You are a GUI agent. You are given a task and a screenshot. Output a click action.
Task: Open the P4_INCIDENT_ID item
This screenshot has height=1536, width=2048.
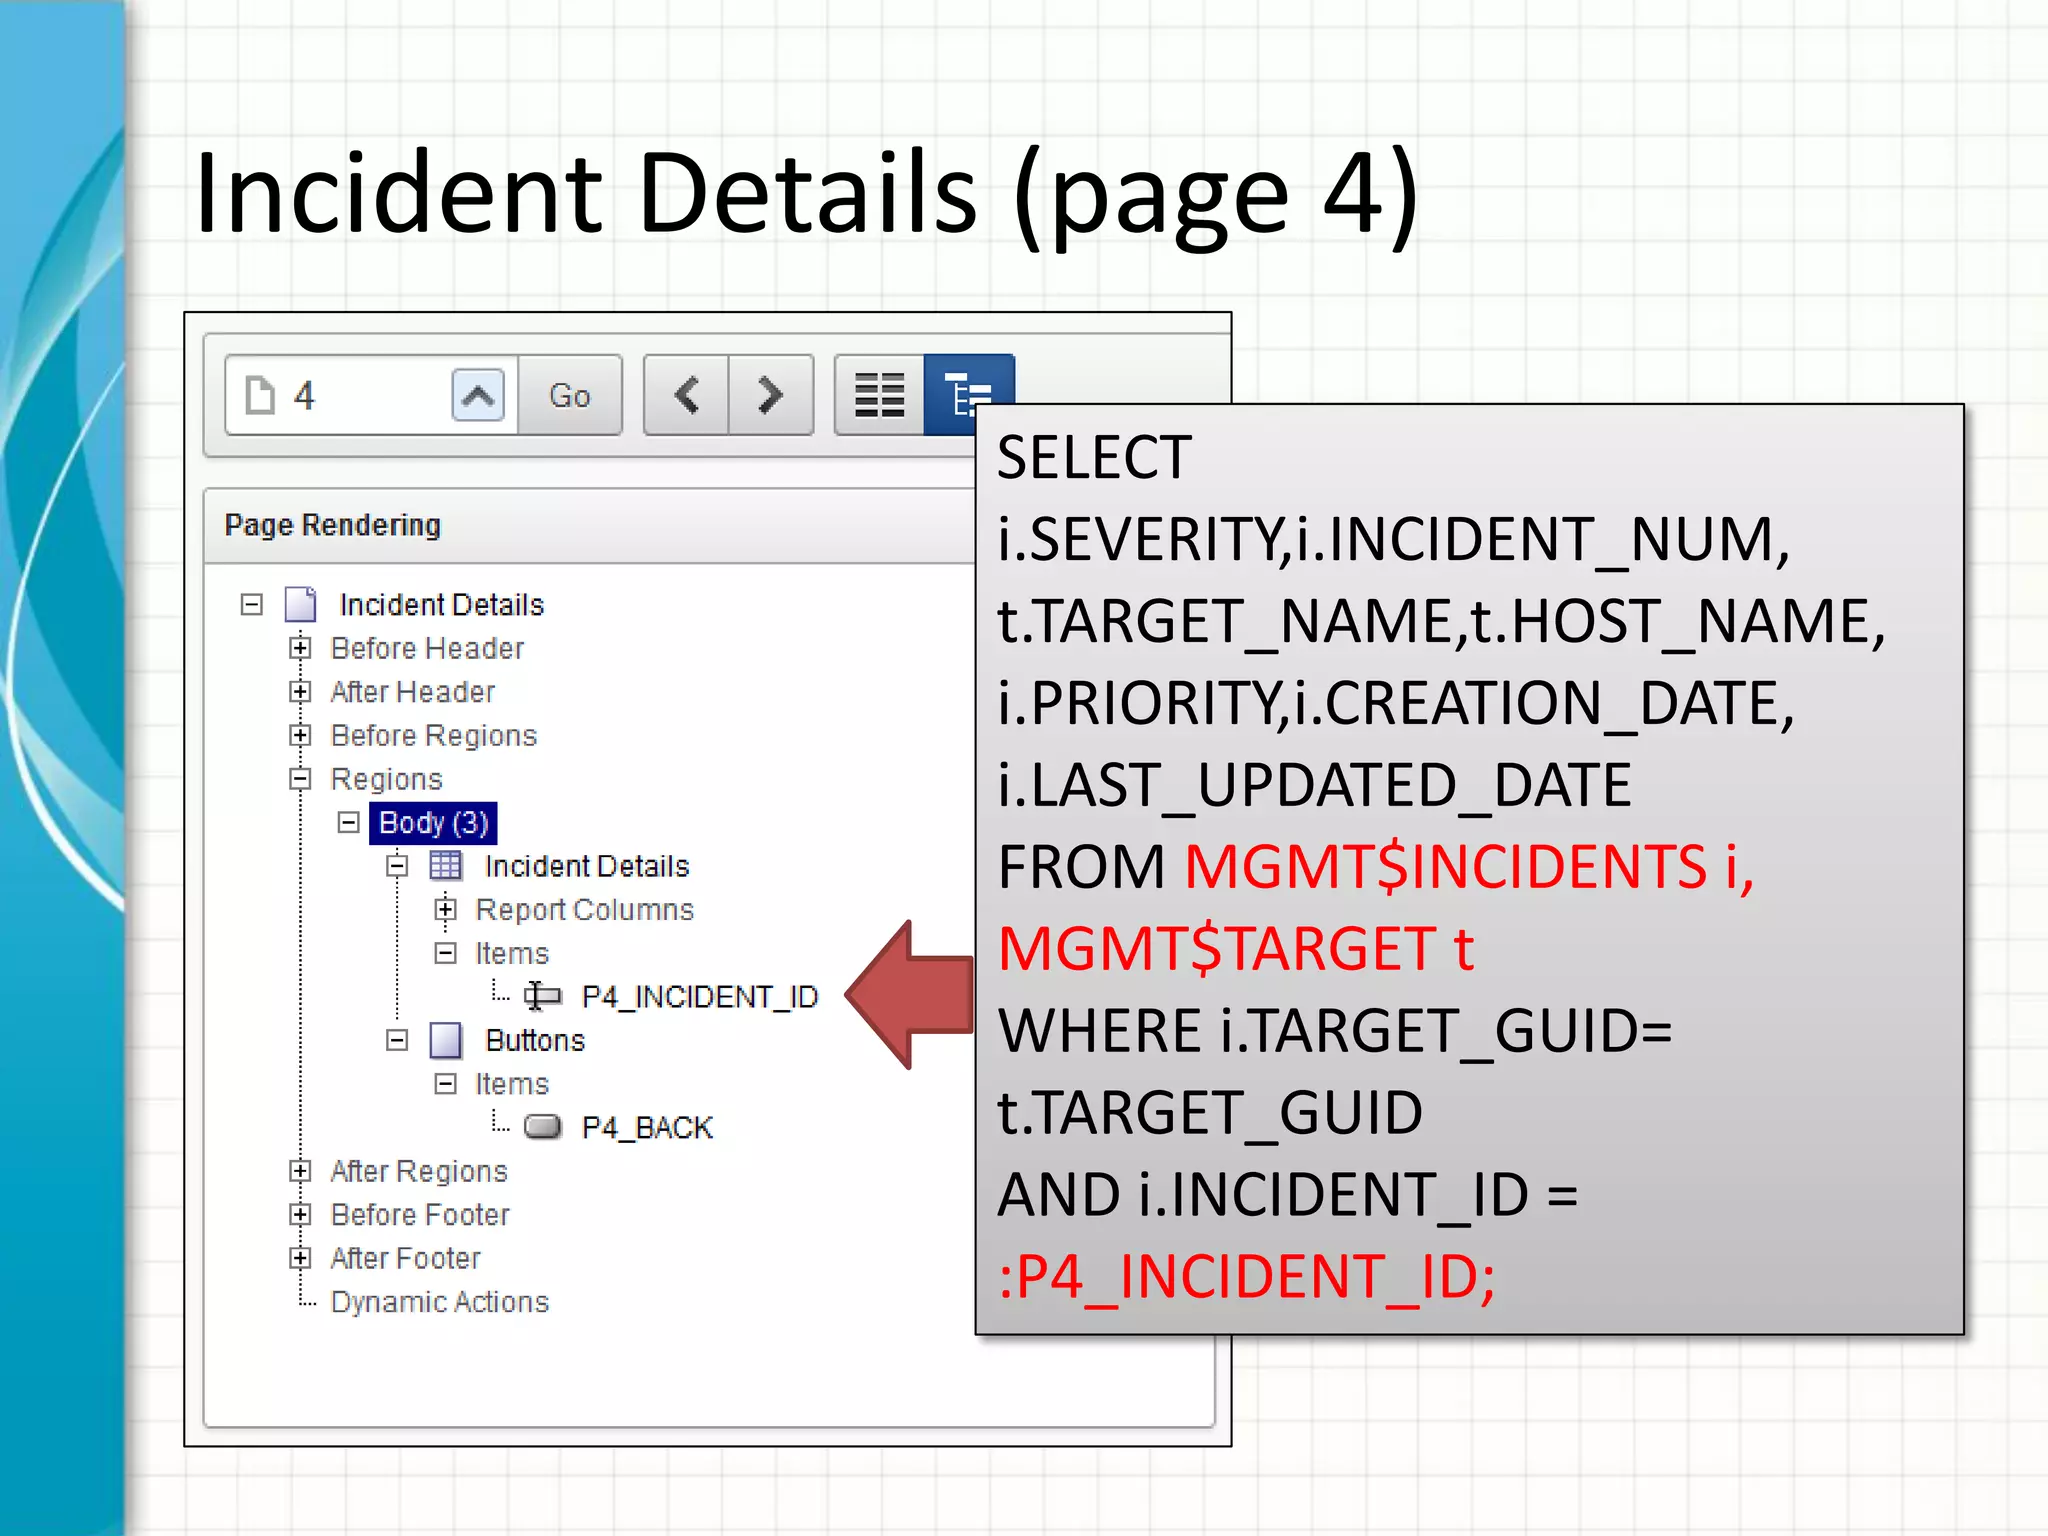700,997
